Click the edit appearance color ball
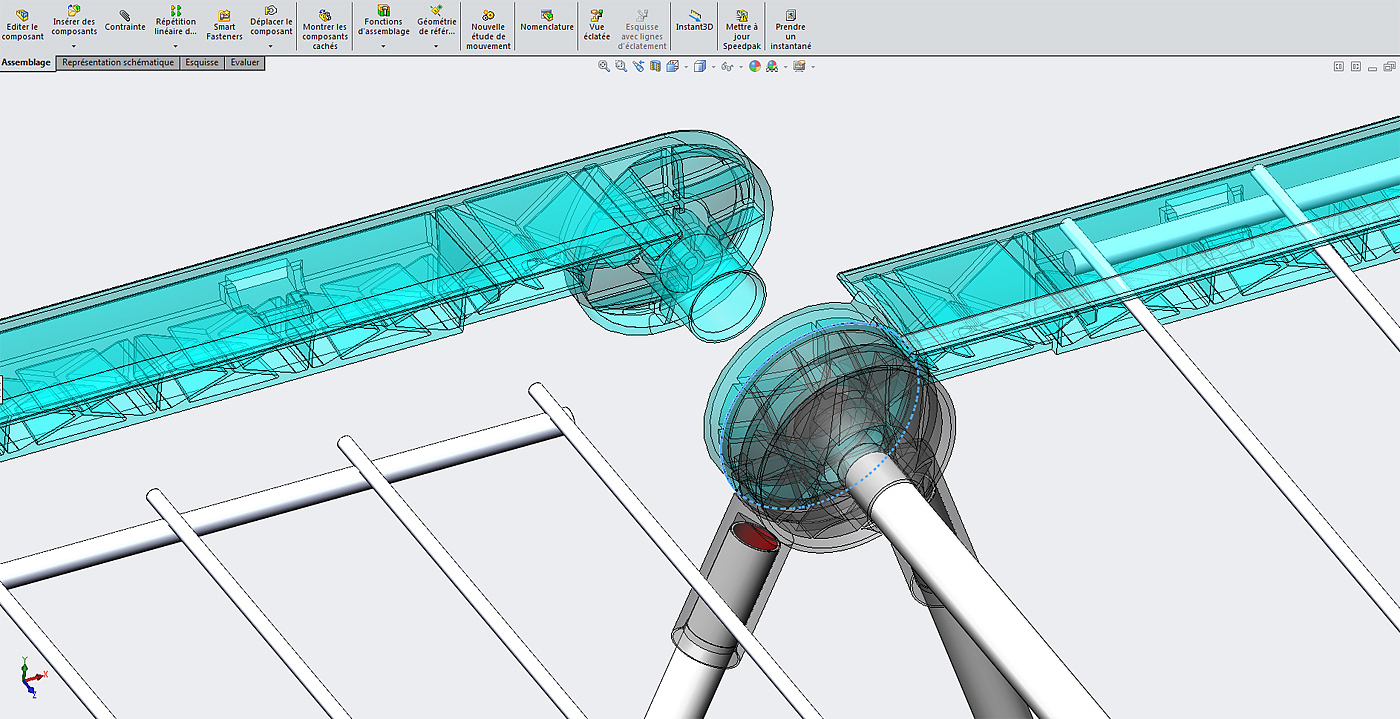 click(x=755, y=66)
